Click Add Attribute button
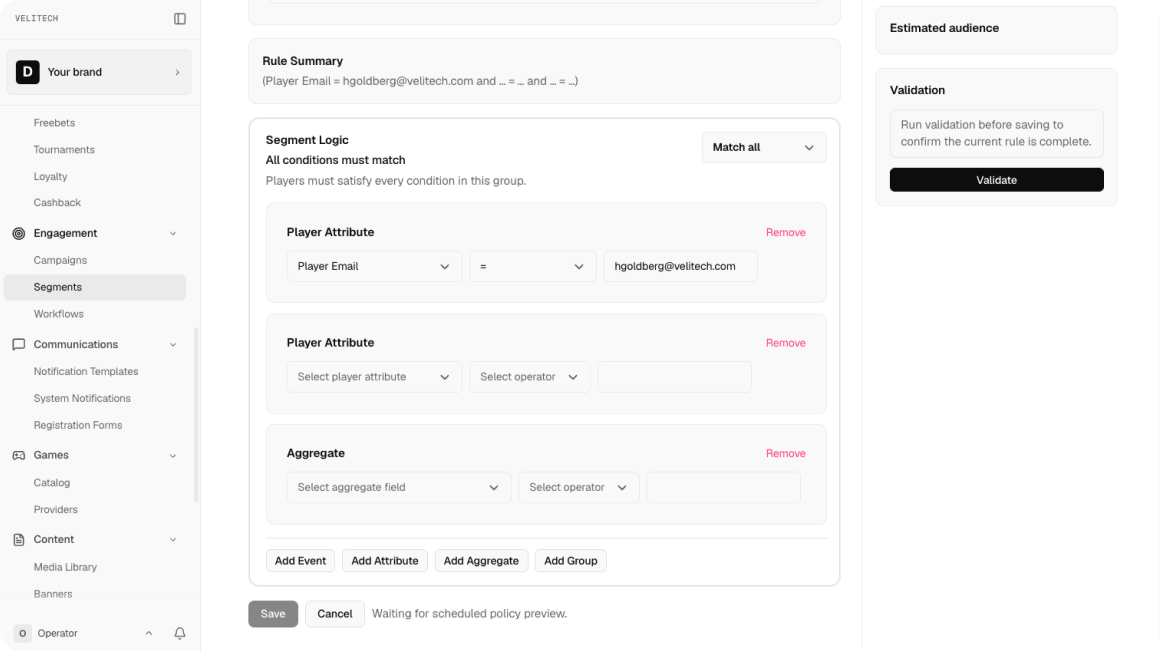The height and width of the screenshot is (651, 1160). coord(385,561)
